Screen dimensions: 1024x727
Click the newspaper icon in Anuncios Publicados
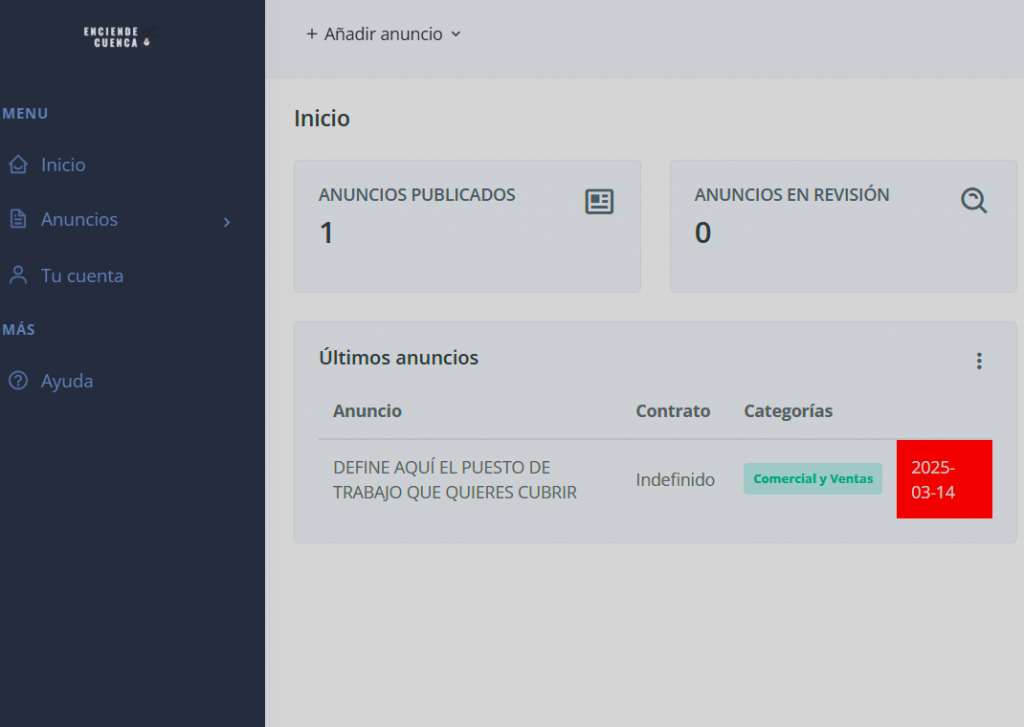point(599,202)
